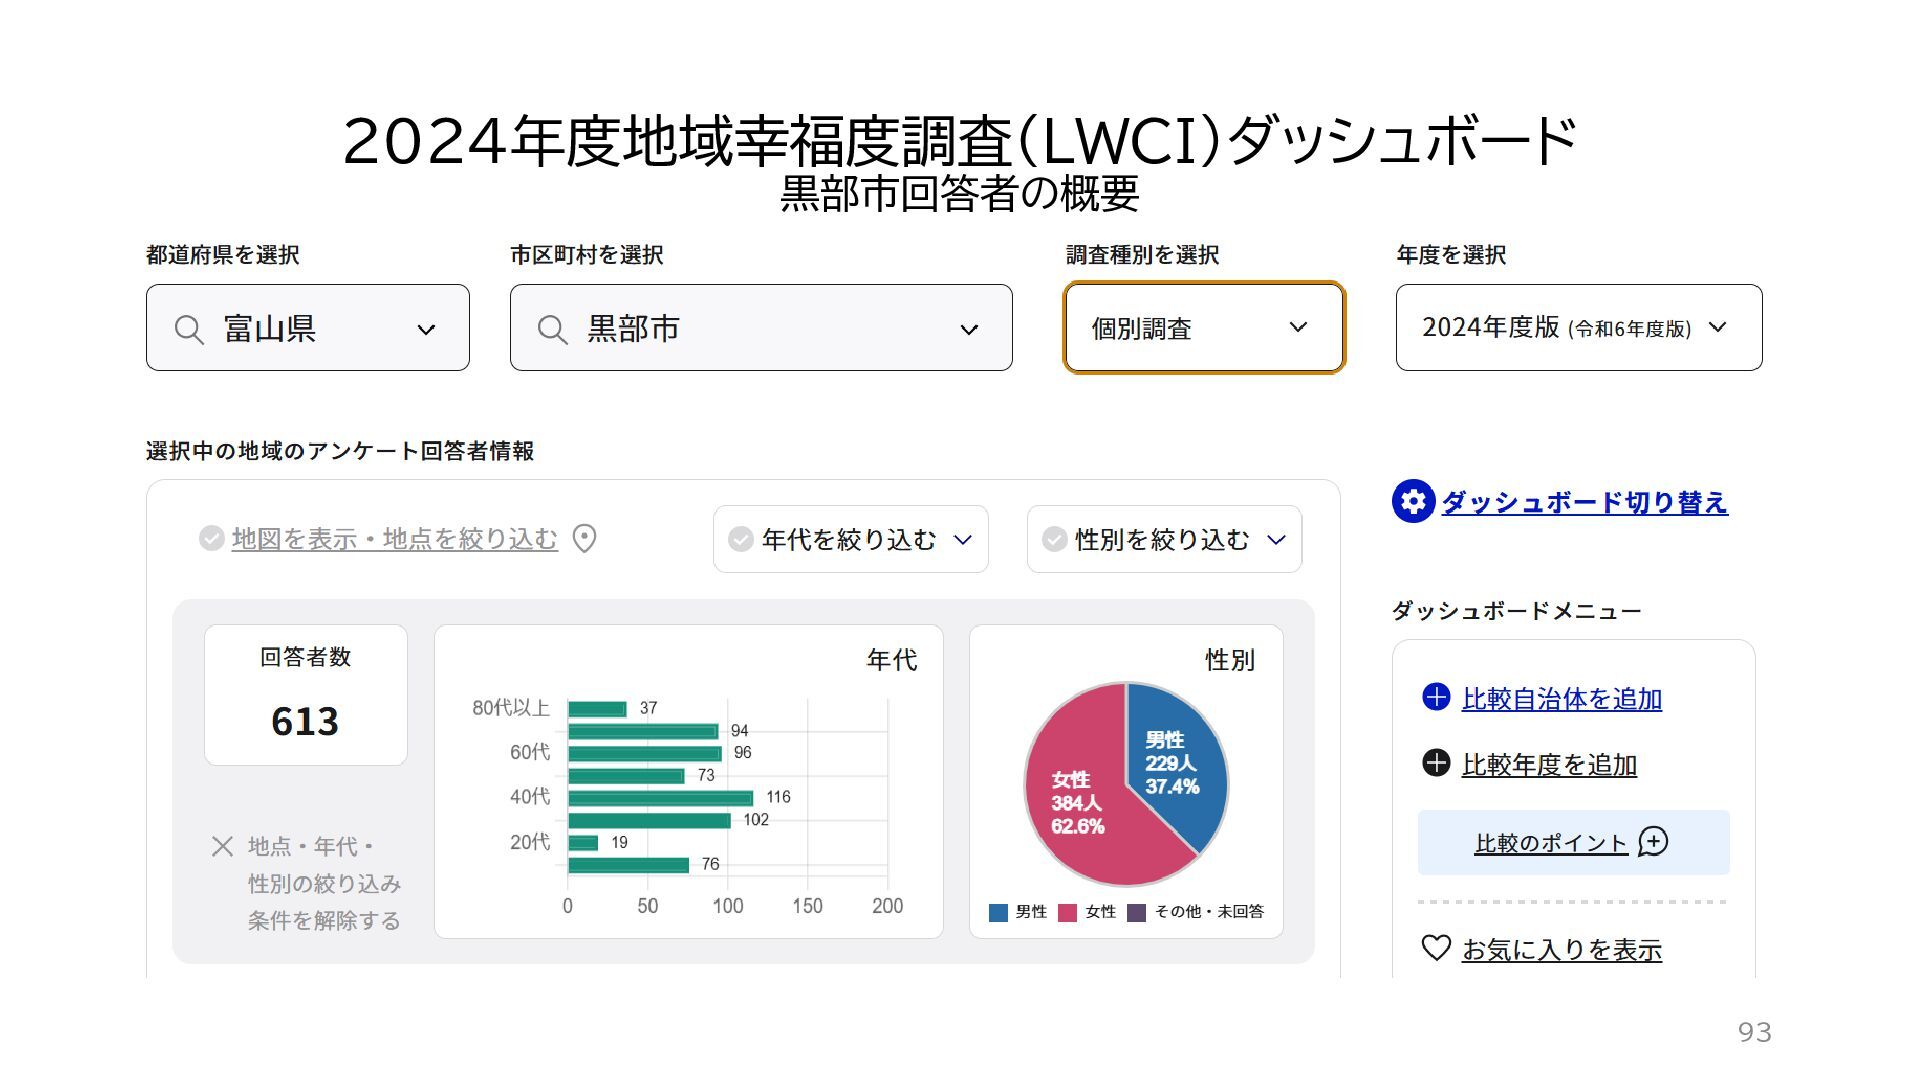Click the 女性 legend color swatch

[x=1067, y=912]
